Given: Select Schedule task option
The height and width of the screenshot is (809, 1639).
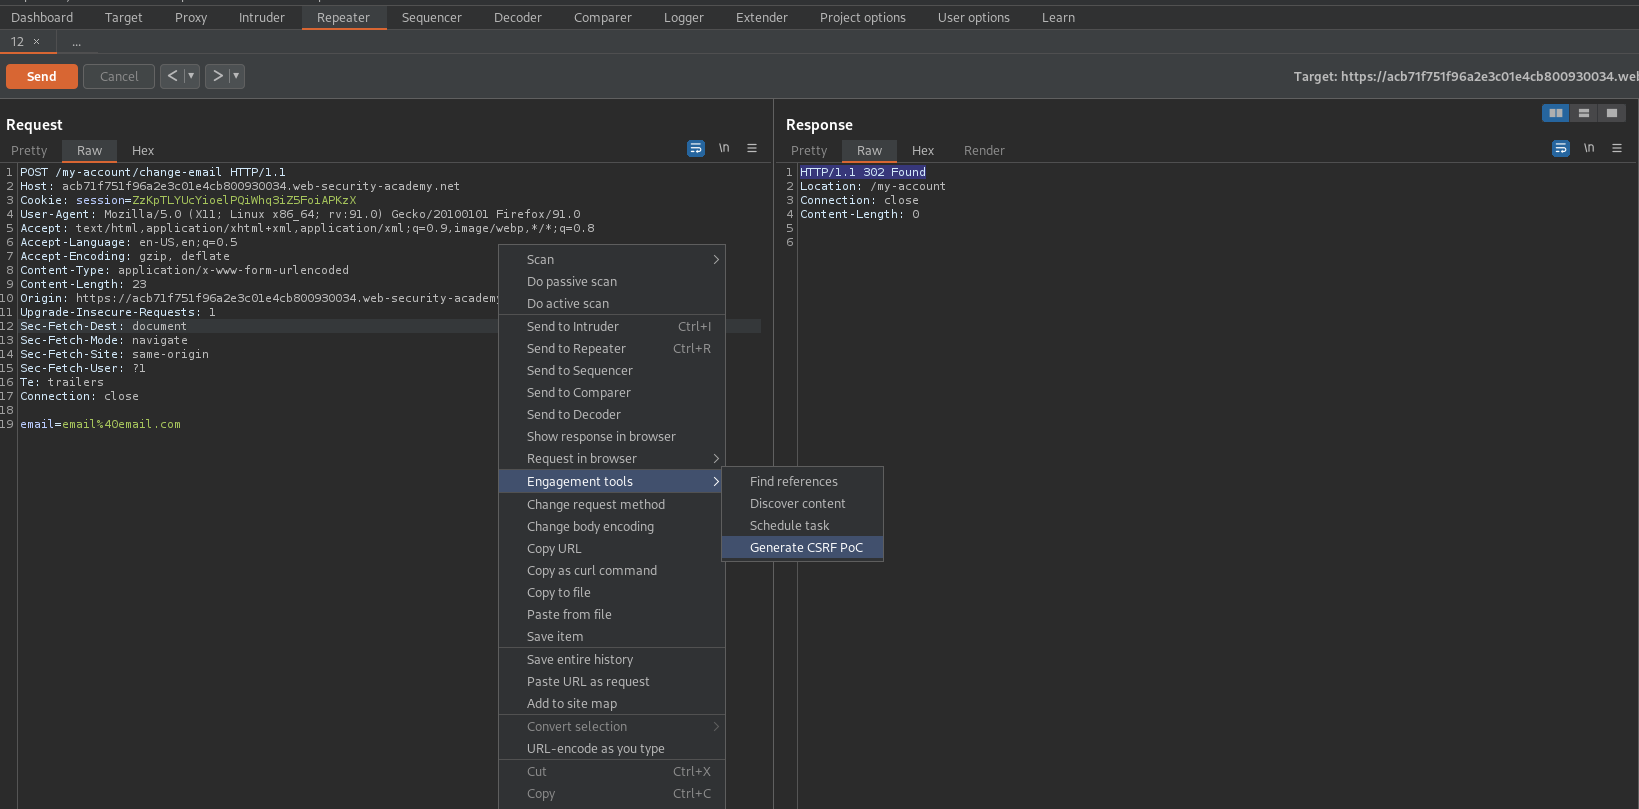Looking at the screenshot, I should click(x=802, y=525).
